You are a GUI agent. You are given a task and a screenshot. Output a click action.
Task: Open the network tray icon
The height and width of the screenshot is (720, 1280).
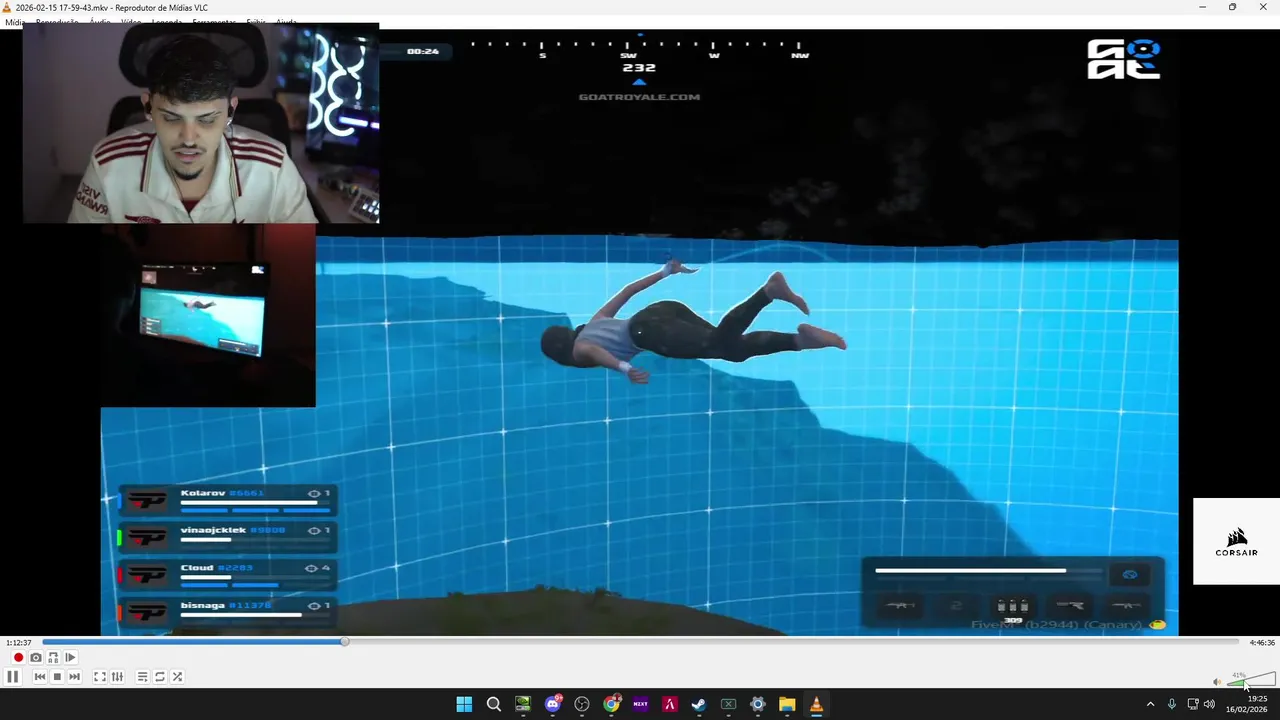[x=1193, y=704]
